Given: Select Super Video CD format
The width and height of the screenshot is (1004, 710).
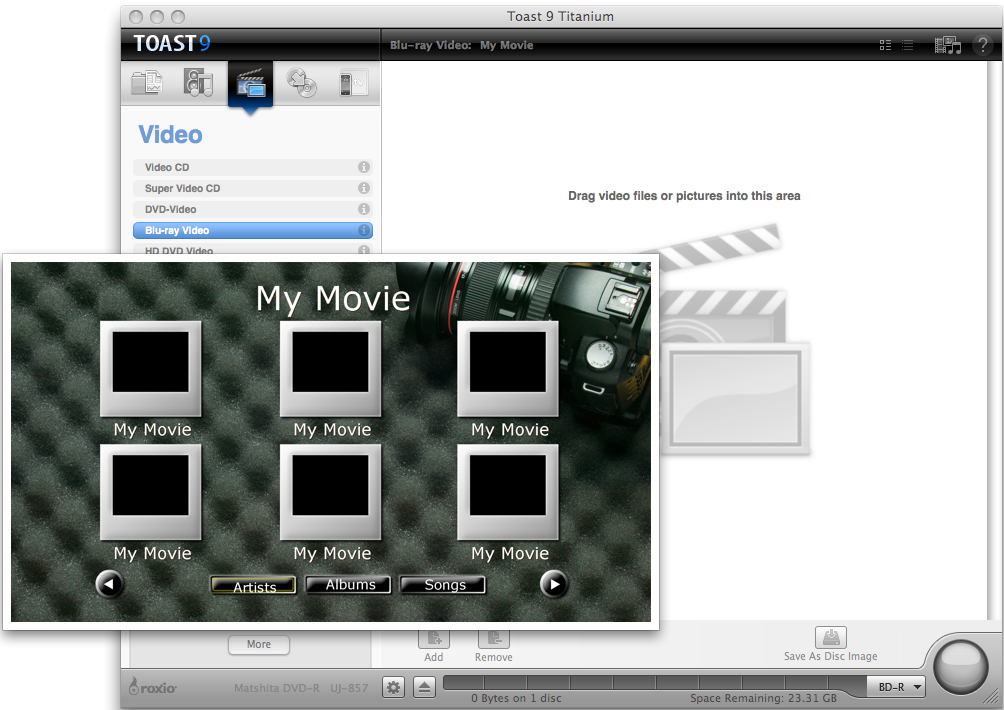Looking at the screenshot, I should (x=252, y=188).
